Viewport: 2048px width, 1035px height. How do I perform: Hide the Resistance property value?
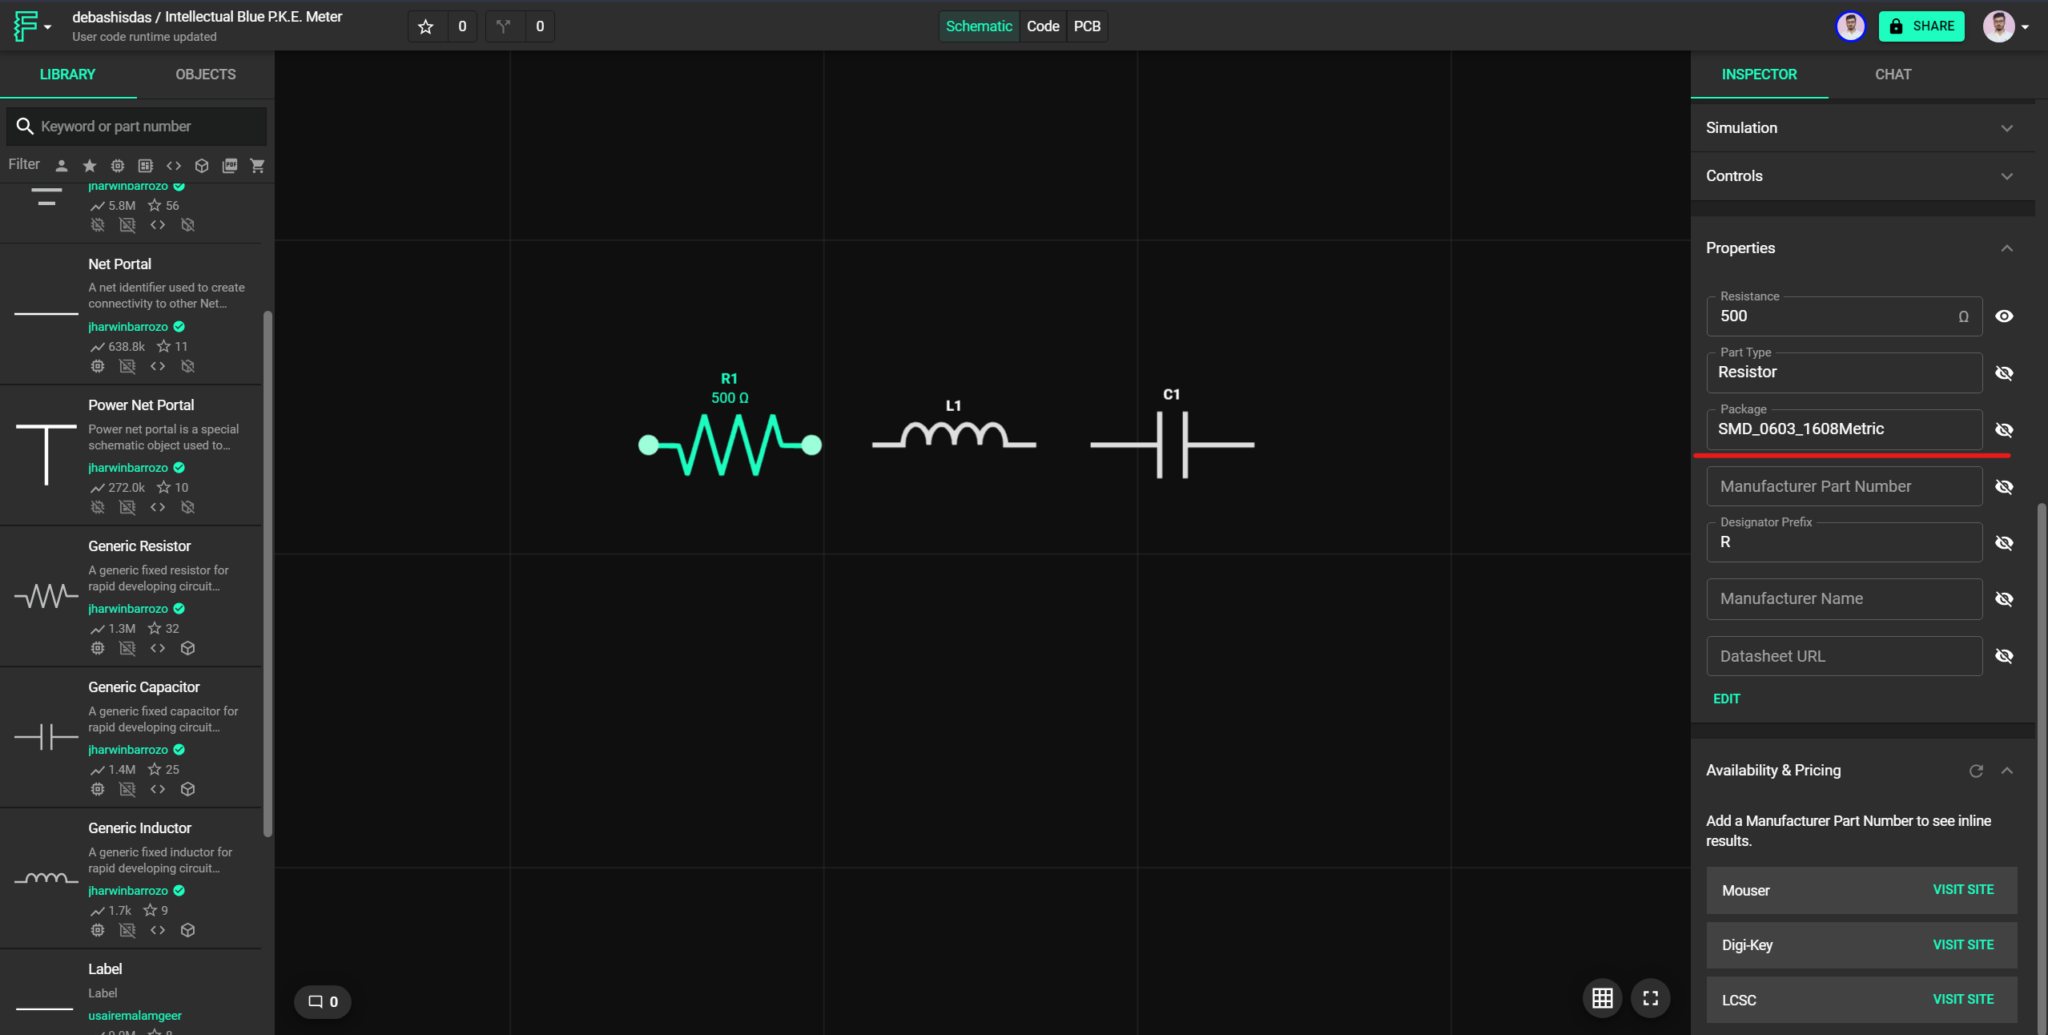tap(2005, 315)
